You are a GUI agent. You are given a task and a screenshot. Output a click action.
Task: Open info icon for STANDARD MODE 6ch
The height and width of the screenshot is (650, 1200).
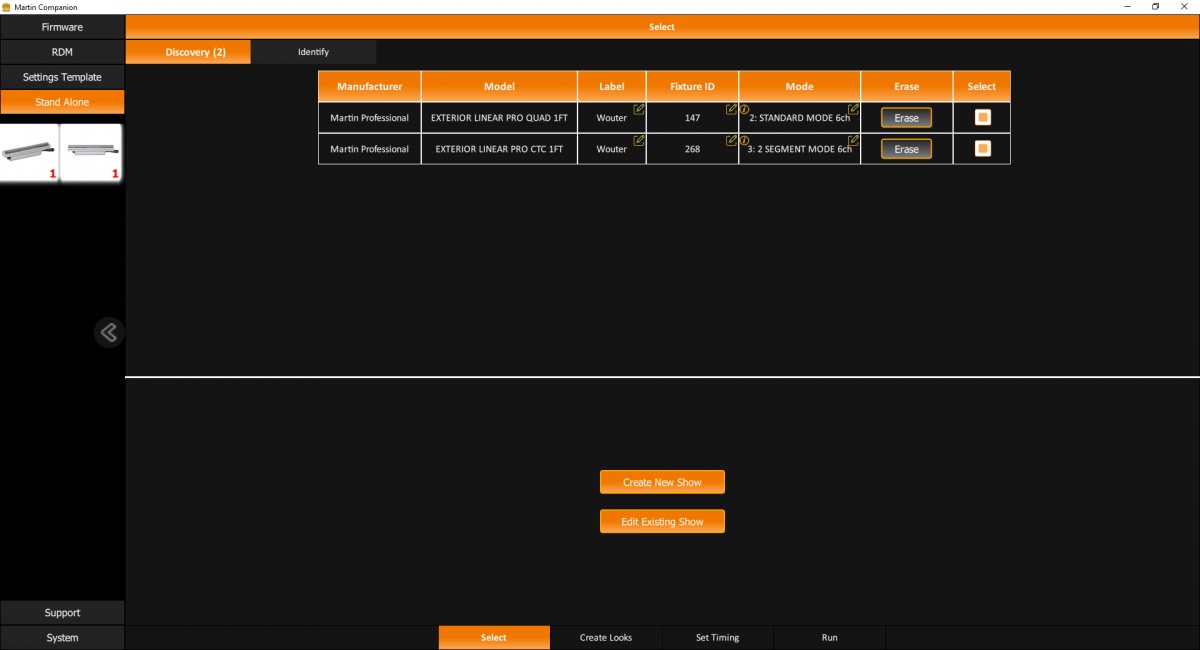point(744,109)
